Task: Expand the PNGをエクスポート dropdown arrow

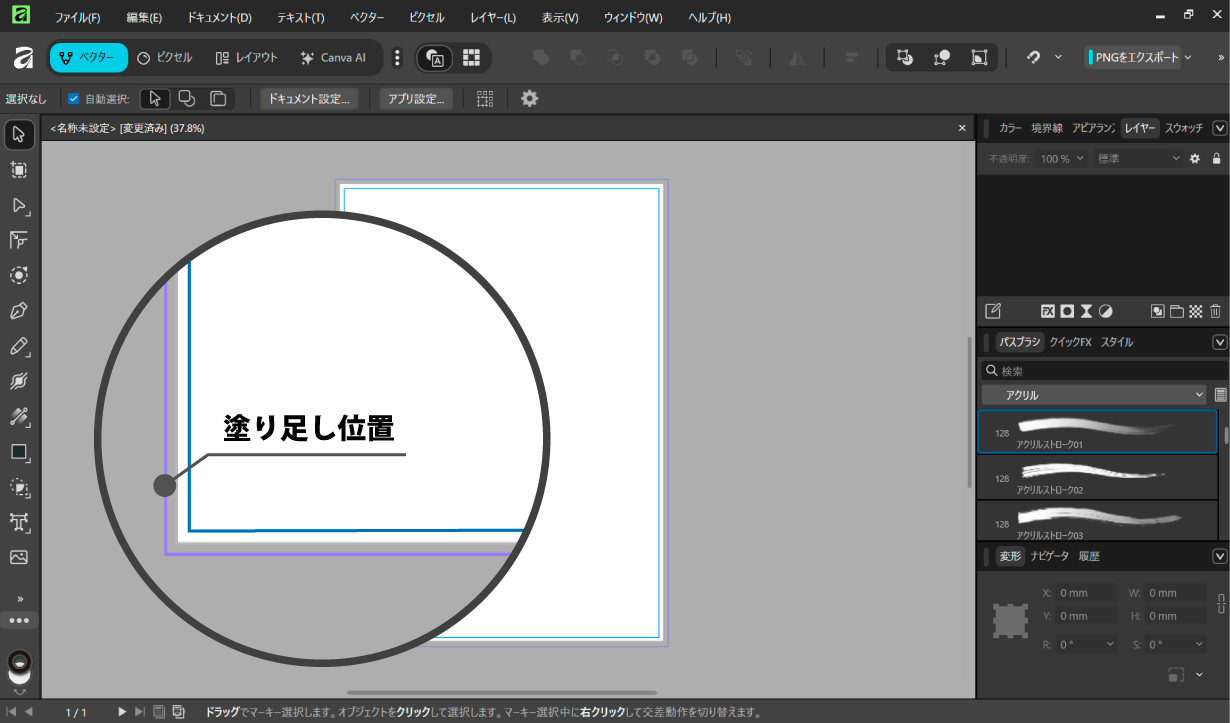Action: 1188,58
